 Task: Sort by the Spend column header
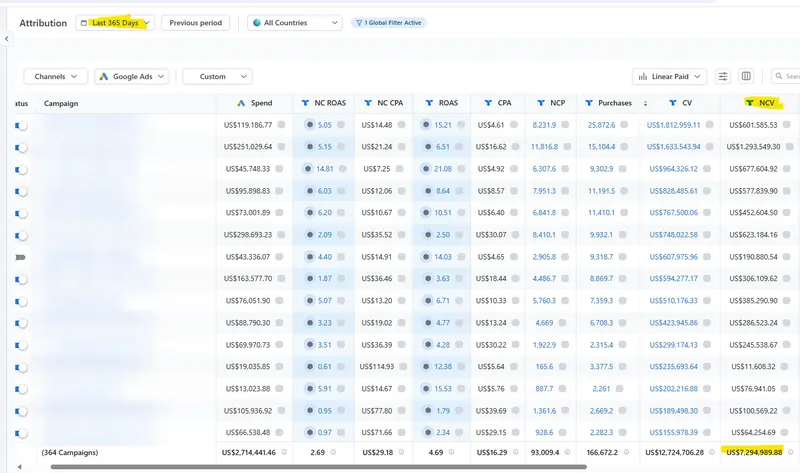pos(255,103)
